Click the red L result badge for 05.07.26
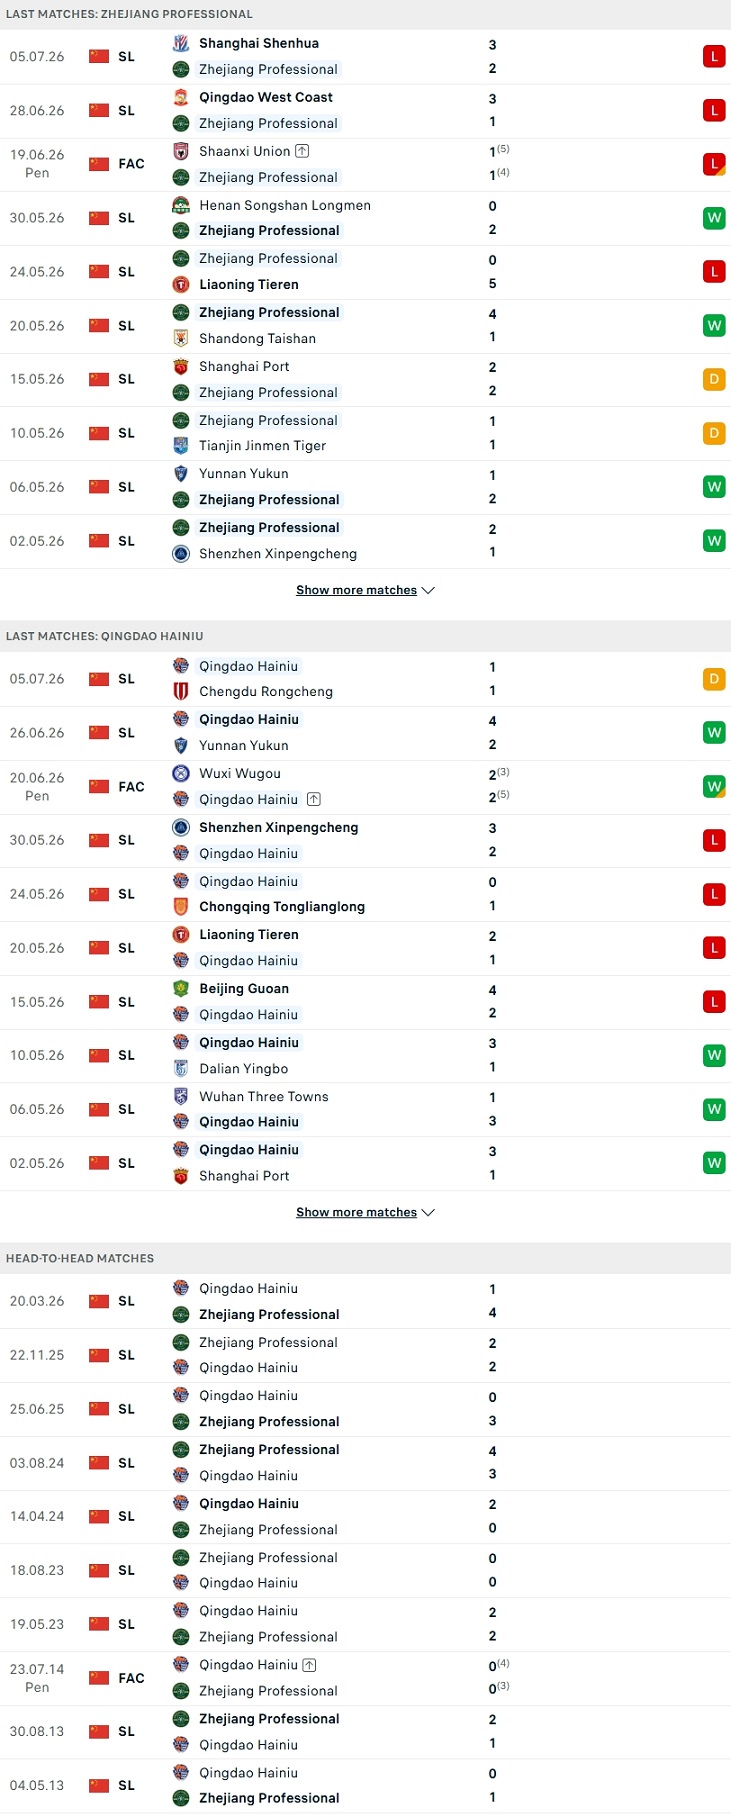731x1817 pixels. pyautogui.click(x=714, y=56)
